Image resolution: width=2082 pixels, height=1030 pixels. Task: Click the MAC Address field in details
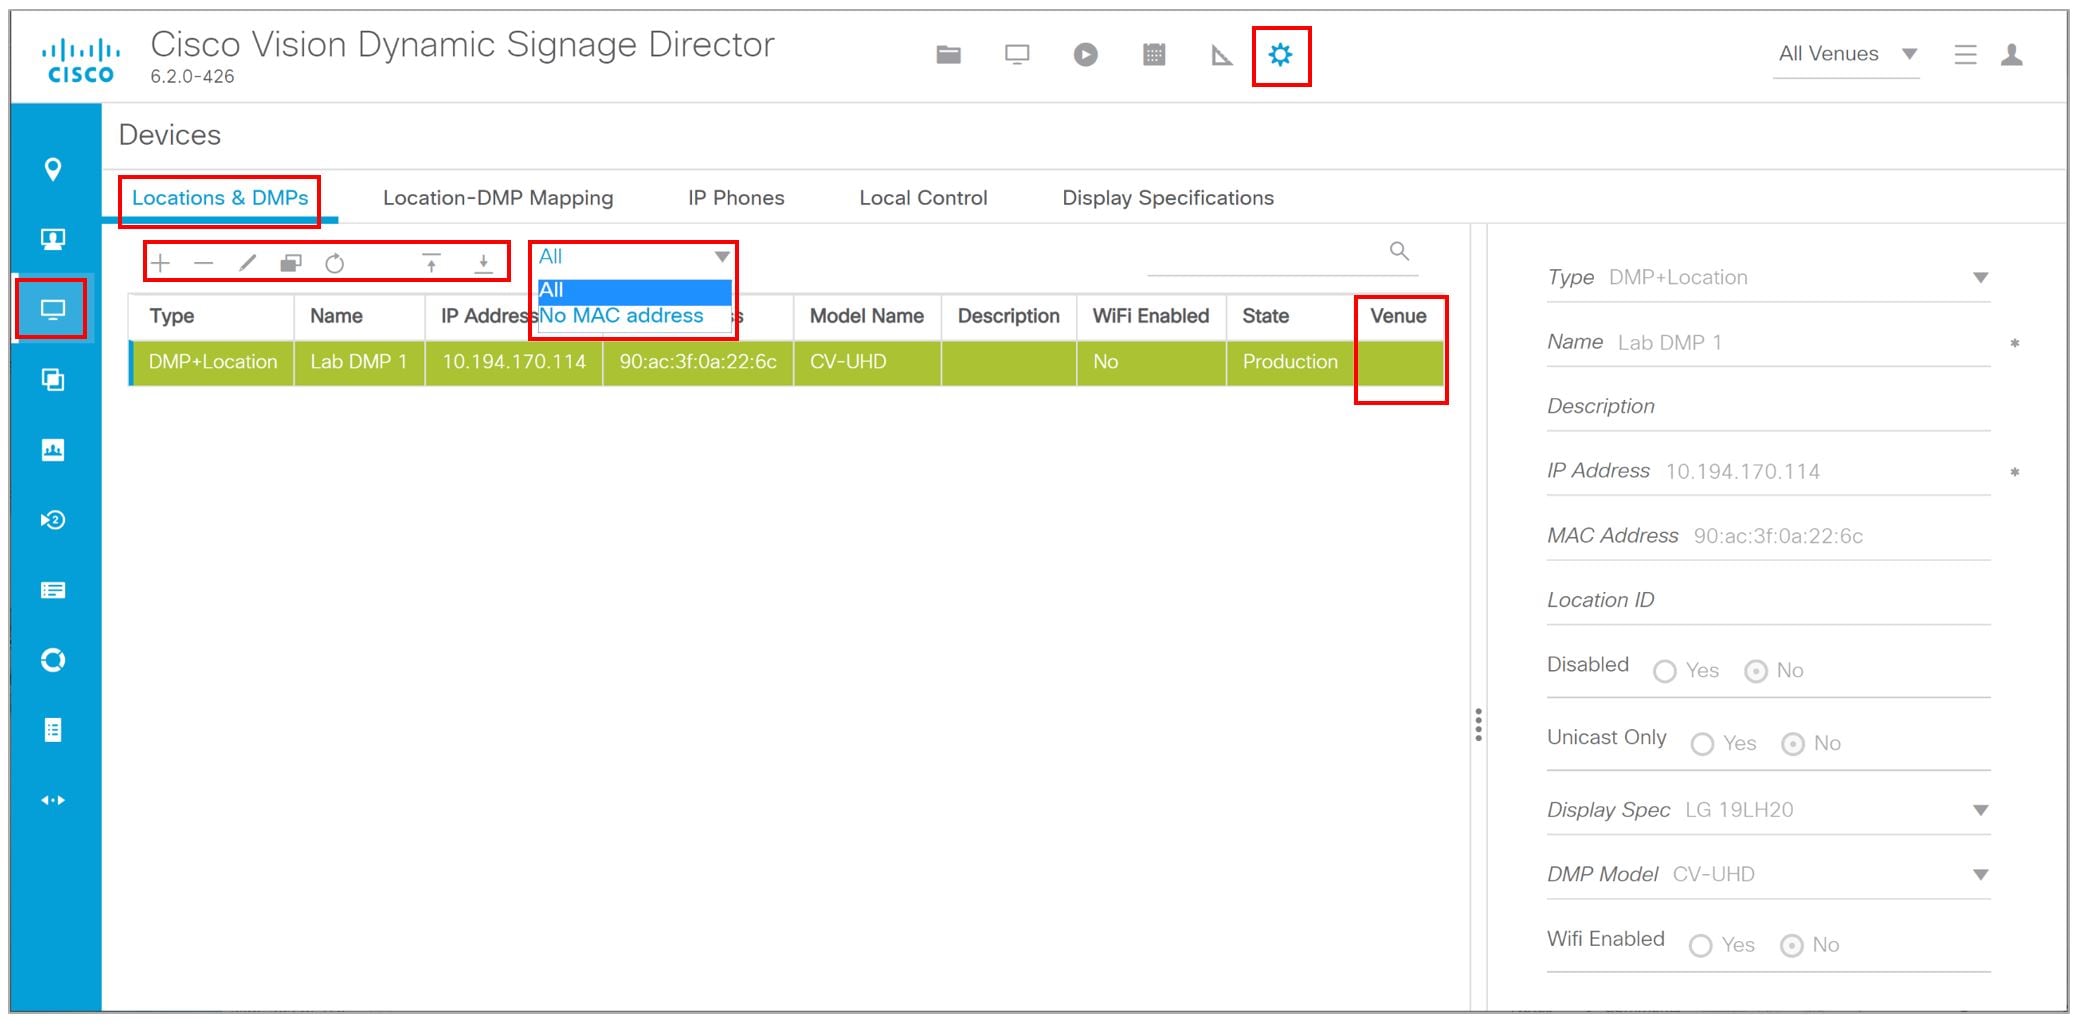pyautogui.click(x=1768, y=536)
